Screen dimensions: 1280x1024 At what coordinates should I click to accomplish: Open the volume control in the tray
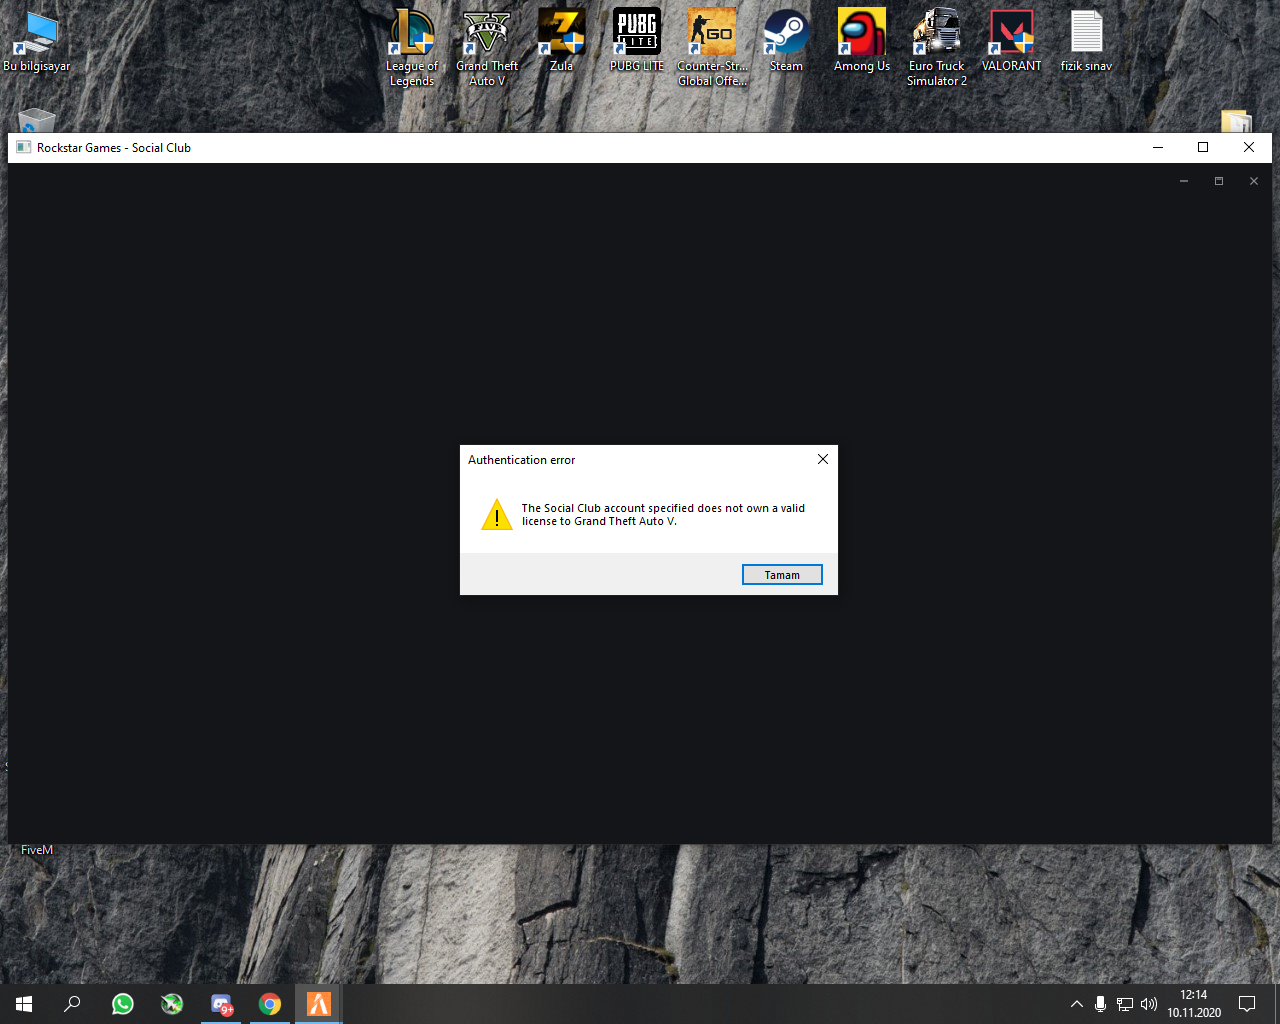point(1149,1004)
